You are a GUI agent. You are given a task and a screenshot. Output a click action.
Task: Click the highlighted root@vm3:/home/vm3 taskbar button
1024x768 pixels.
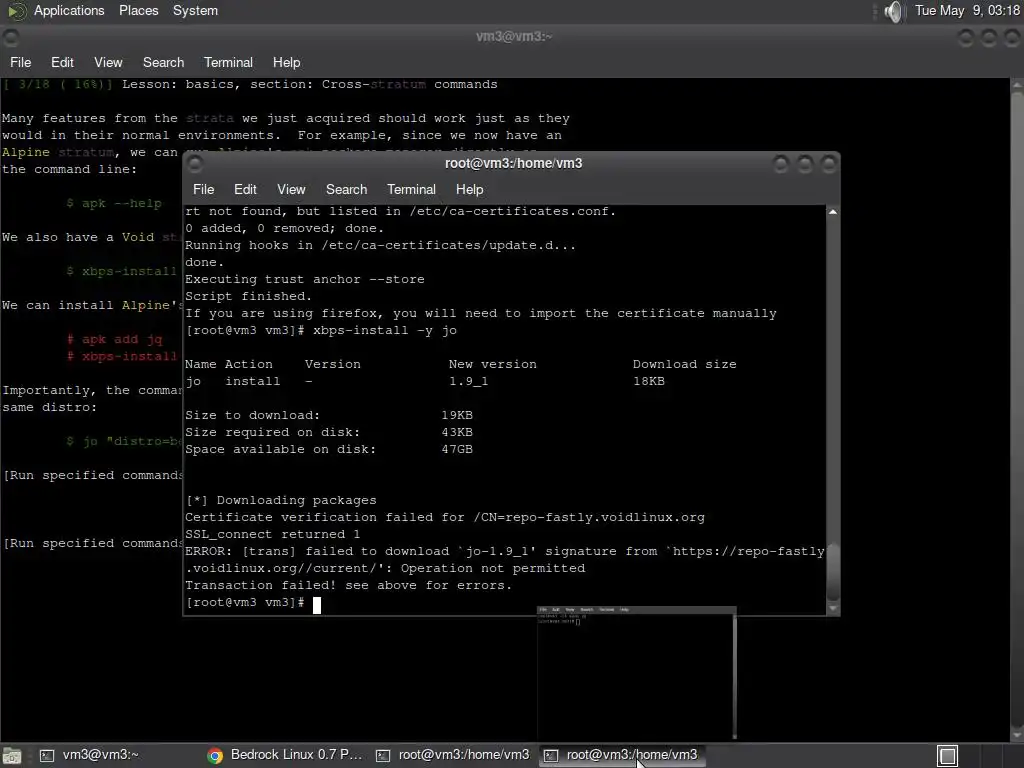[622, 755]
